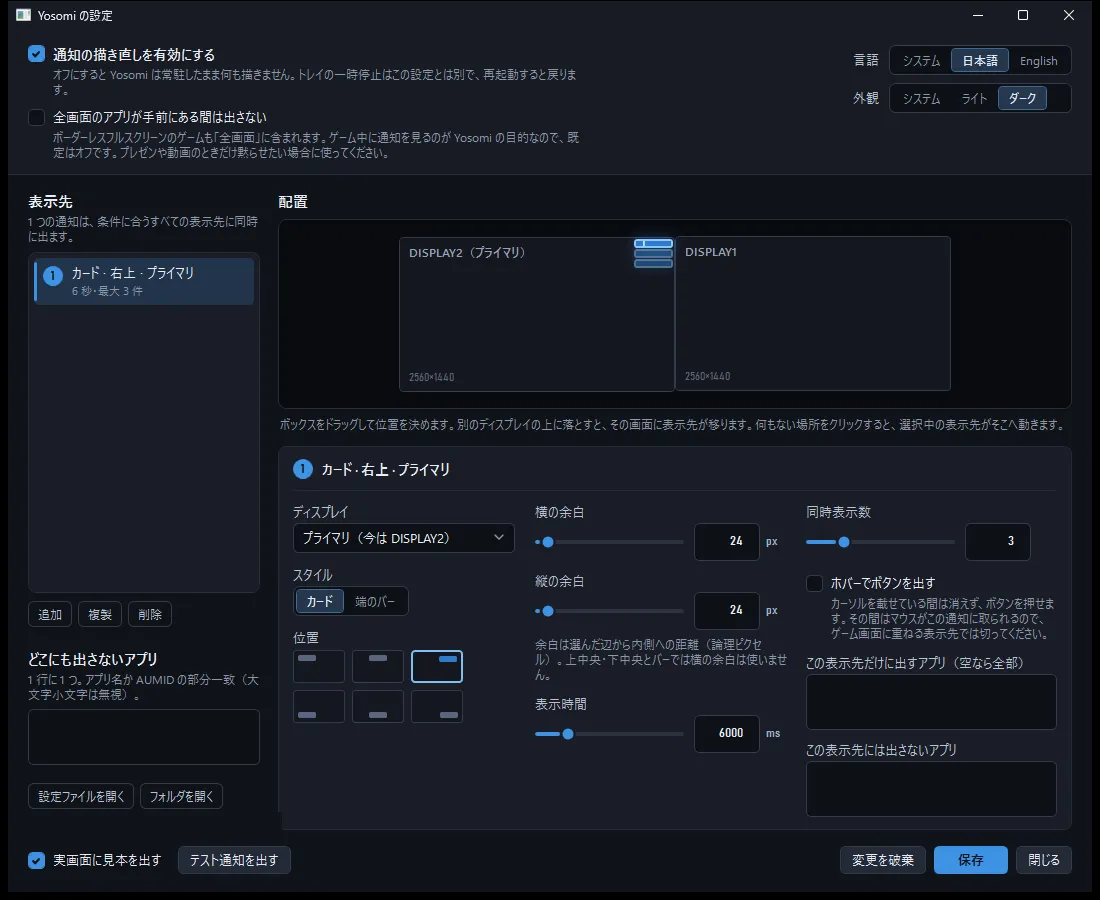Select top-right position icon
This screenshot has height=900, width=1100.
tap(436, 666)
